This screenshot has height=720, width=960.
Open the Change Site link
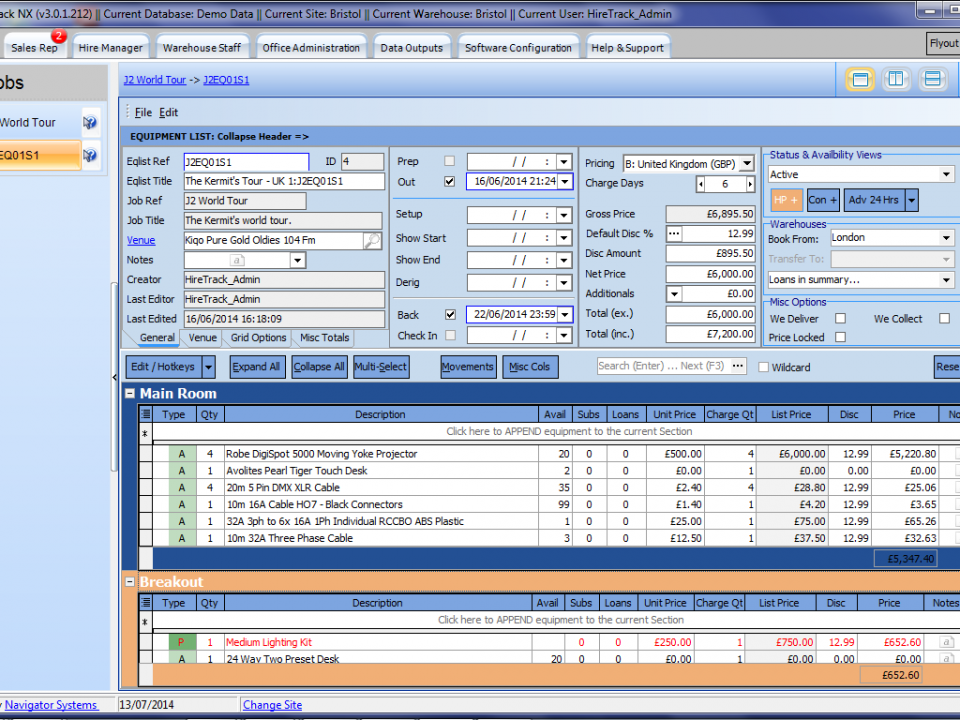click(272, 705)
